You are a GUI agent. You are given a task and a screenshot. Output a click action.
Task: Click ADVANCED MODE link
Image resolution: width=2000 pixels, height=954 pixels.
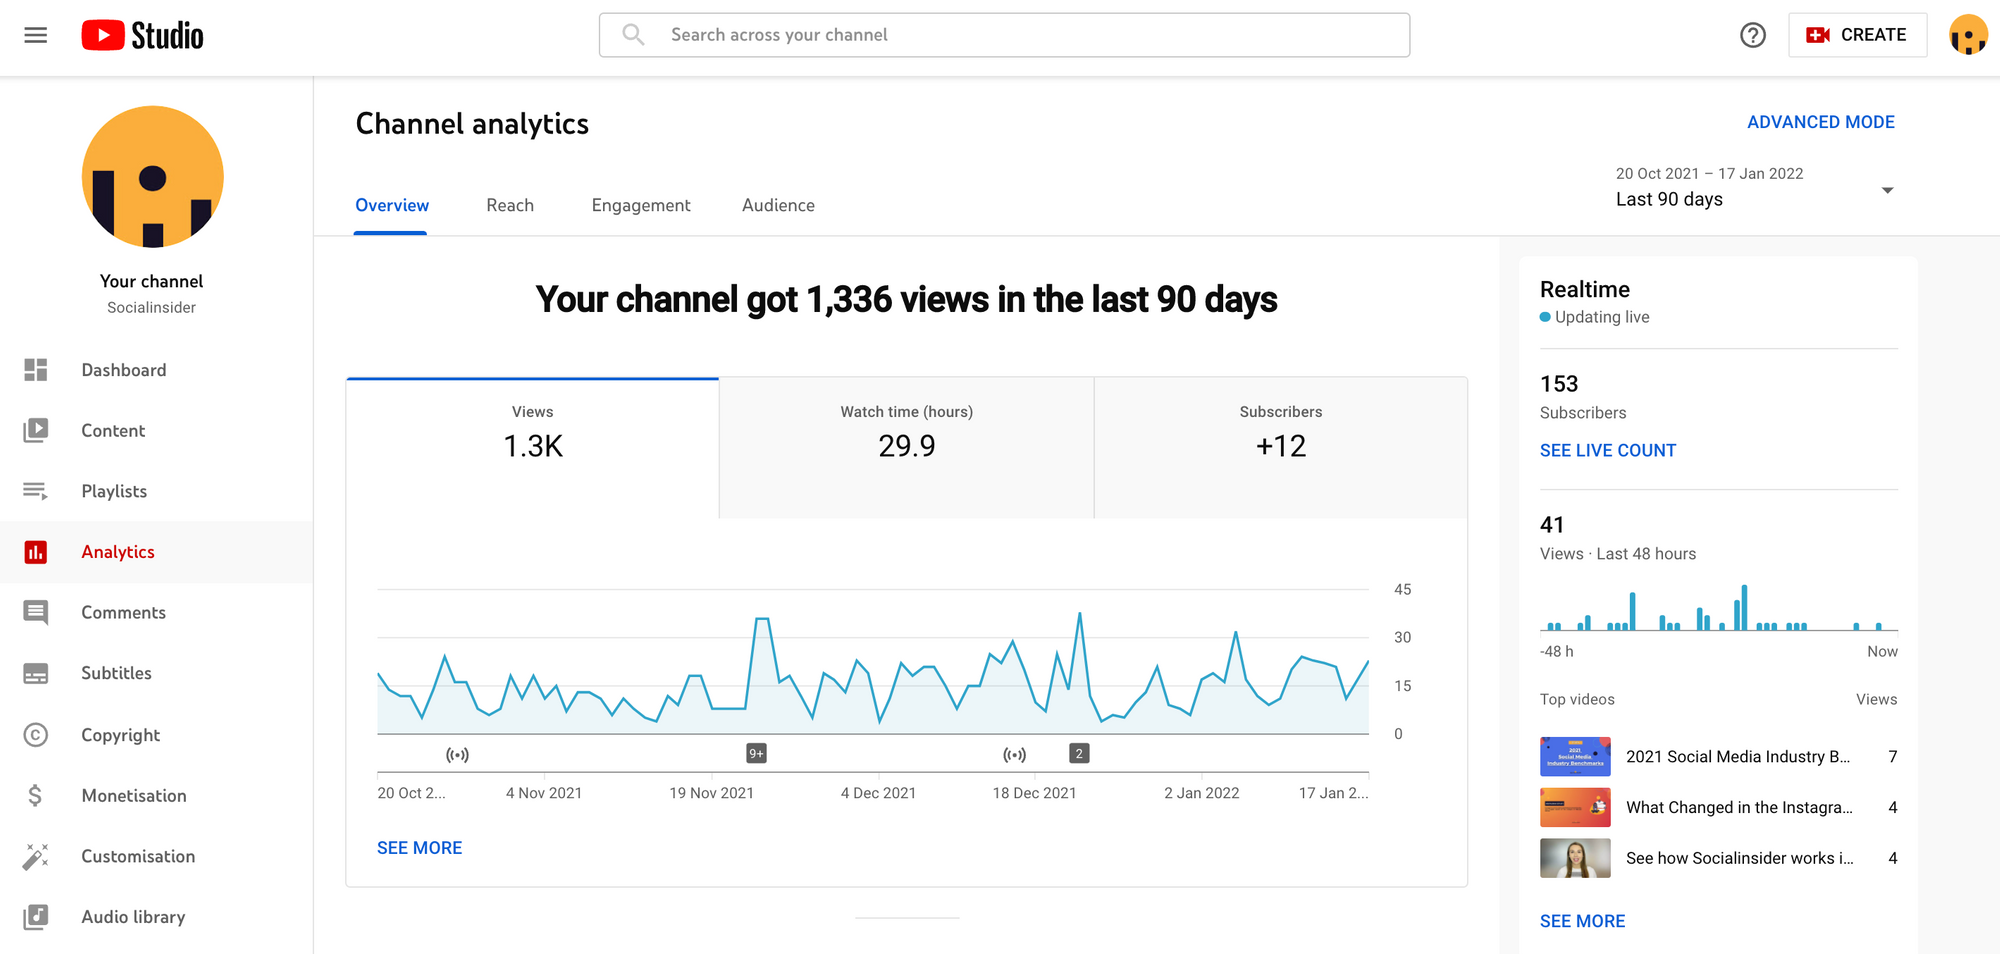click(x=1821, y=121)
